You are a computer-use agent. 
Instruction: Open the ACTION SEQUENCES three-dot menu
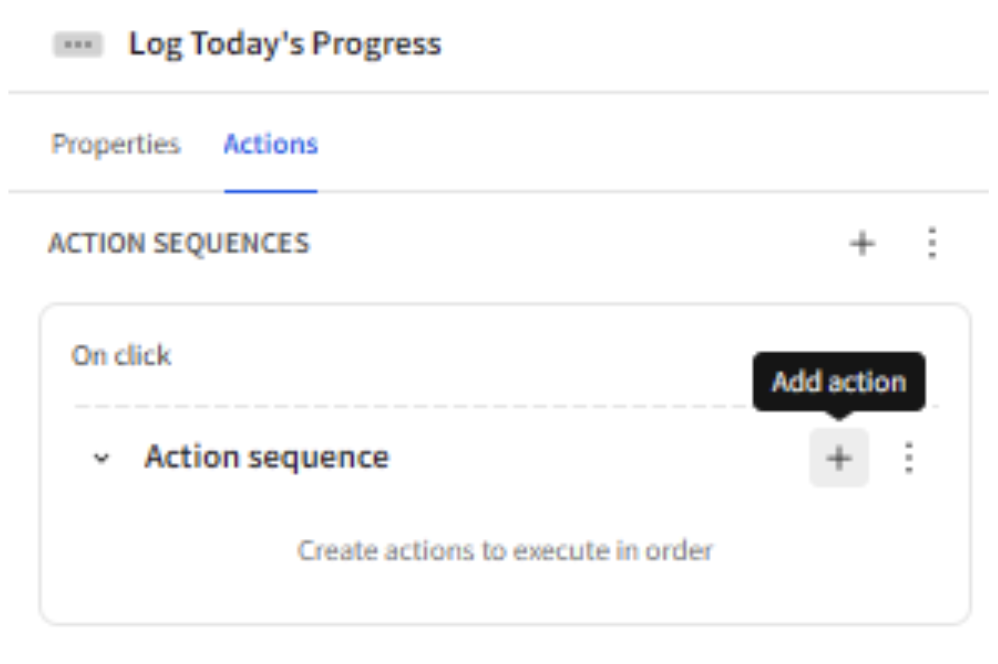click(x=932, y=243)
